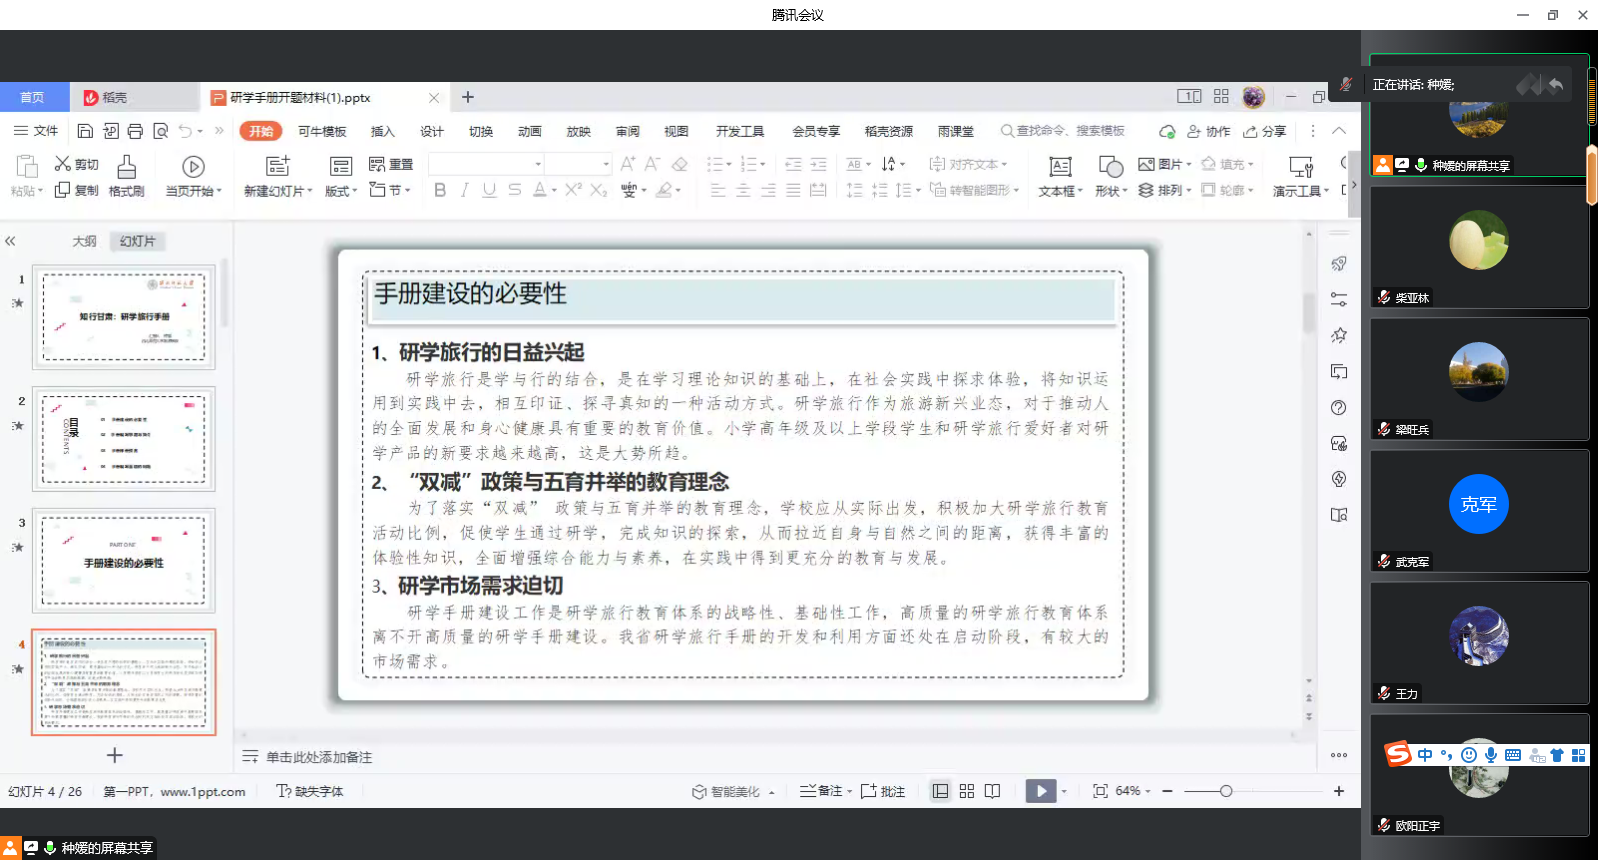Click the zoom slider handle

coord(1226,791)
